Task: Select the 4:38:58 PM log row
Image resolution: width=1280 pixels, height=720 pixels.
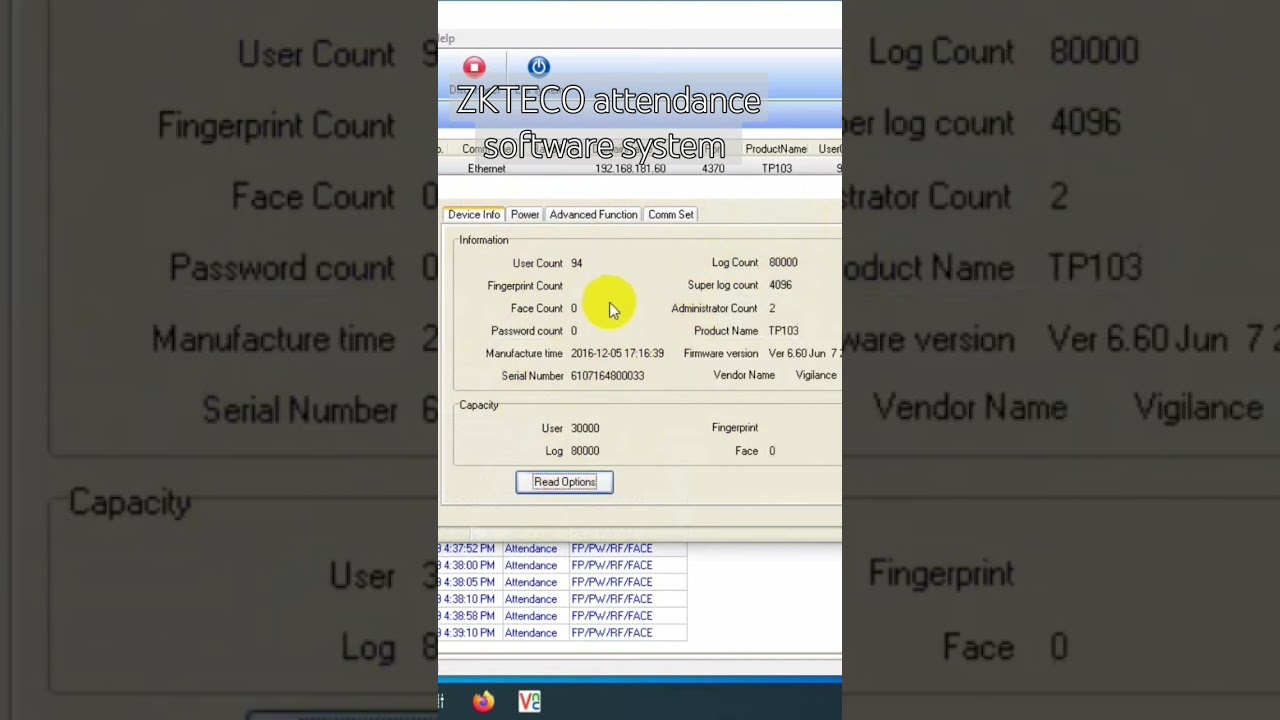Action: point(562,616)
